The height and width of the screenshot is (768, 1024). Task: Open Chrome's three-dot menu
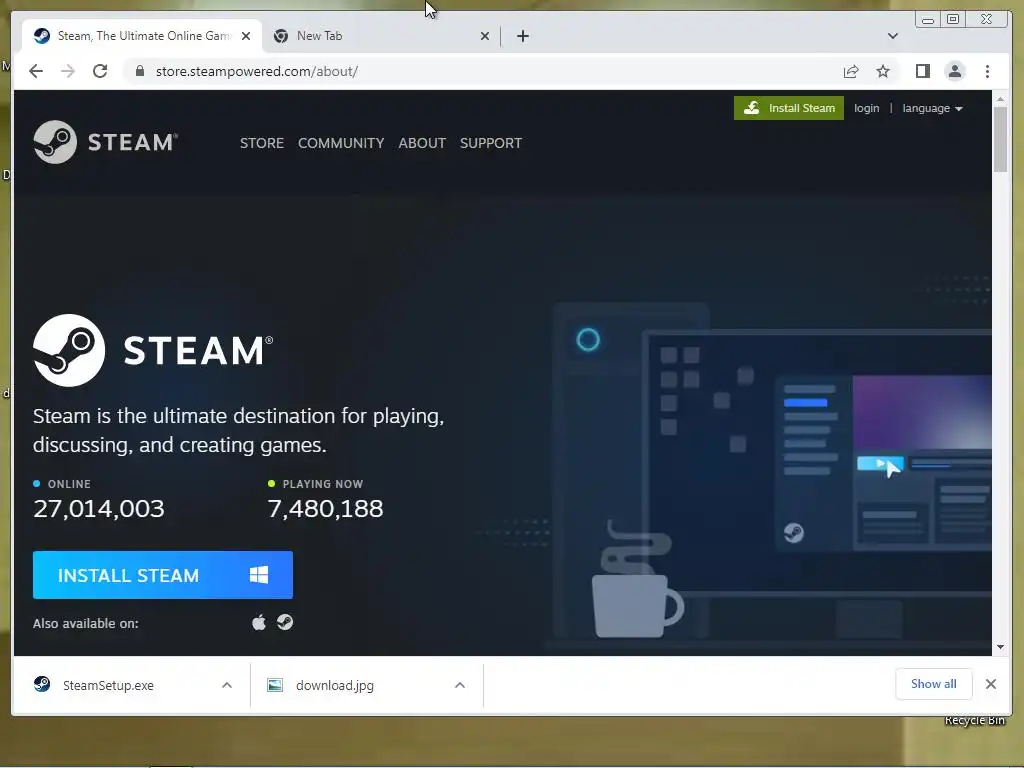987,71
